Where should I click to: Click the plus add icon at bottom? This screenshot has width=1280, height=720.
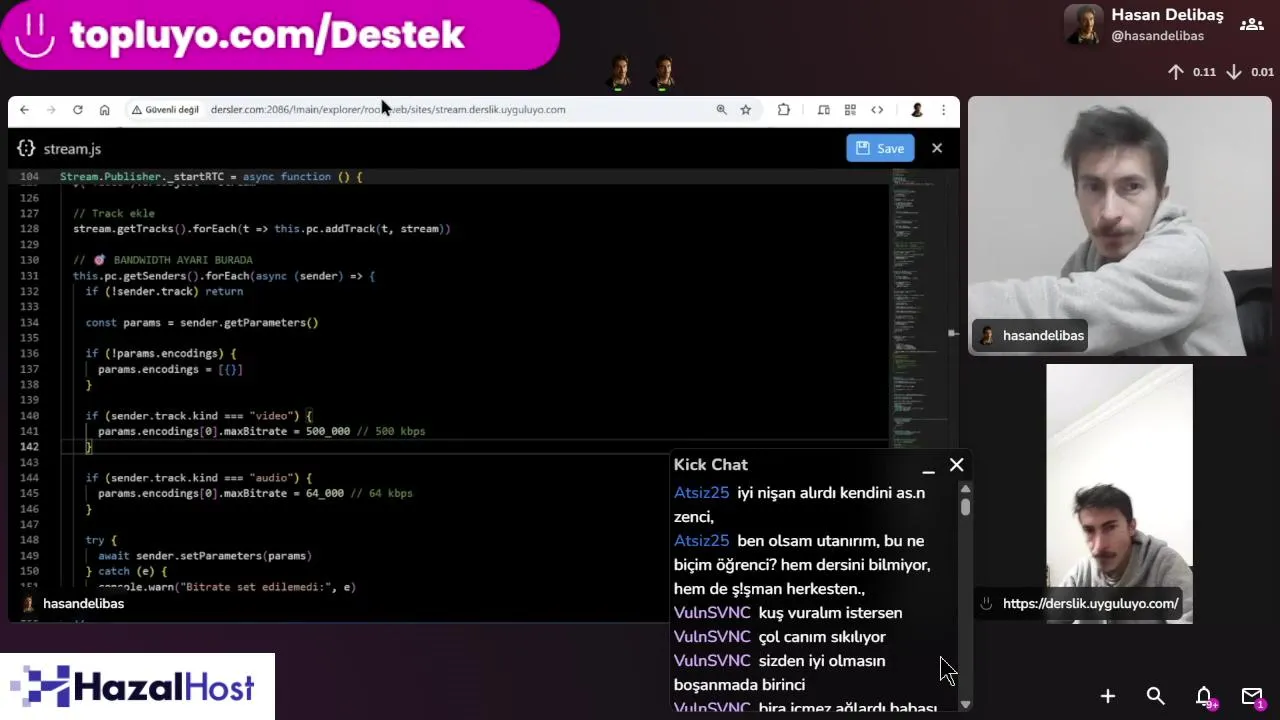tap(1108, 696)
